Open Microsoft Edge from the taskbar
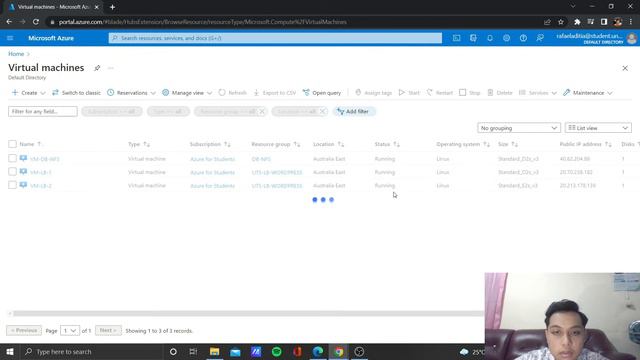Screen dimensions: 640x360 click(x=318, y=351)
